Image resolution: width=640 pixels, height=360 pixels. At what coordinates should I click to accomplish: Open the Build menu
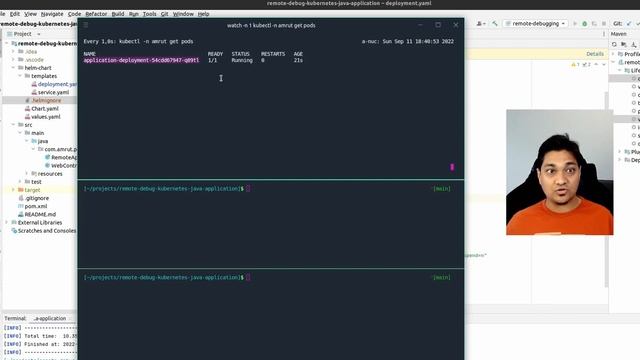pos(118,14)
